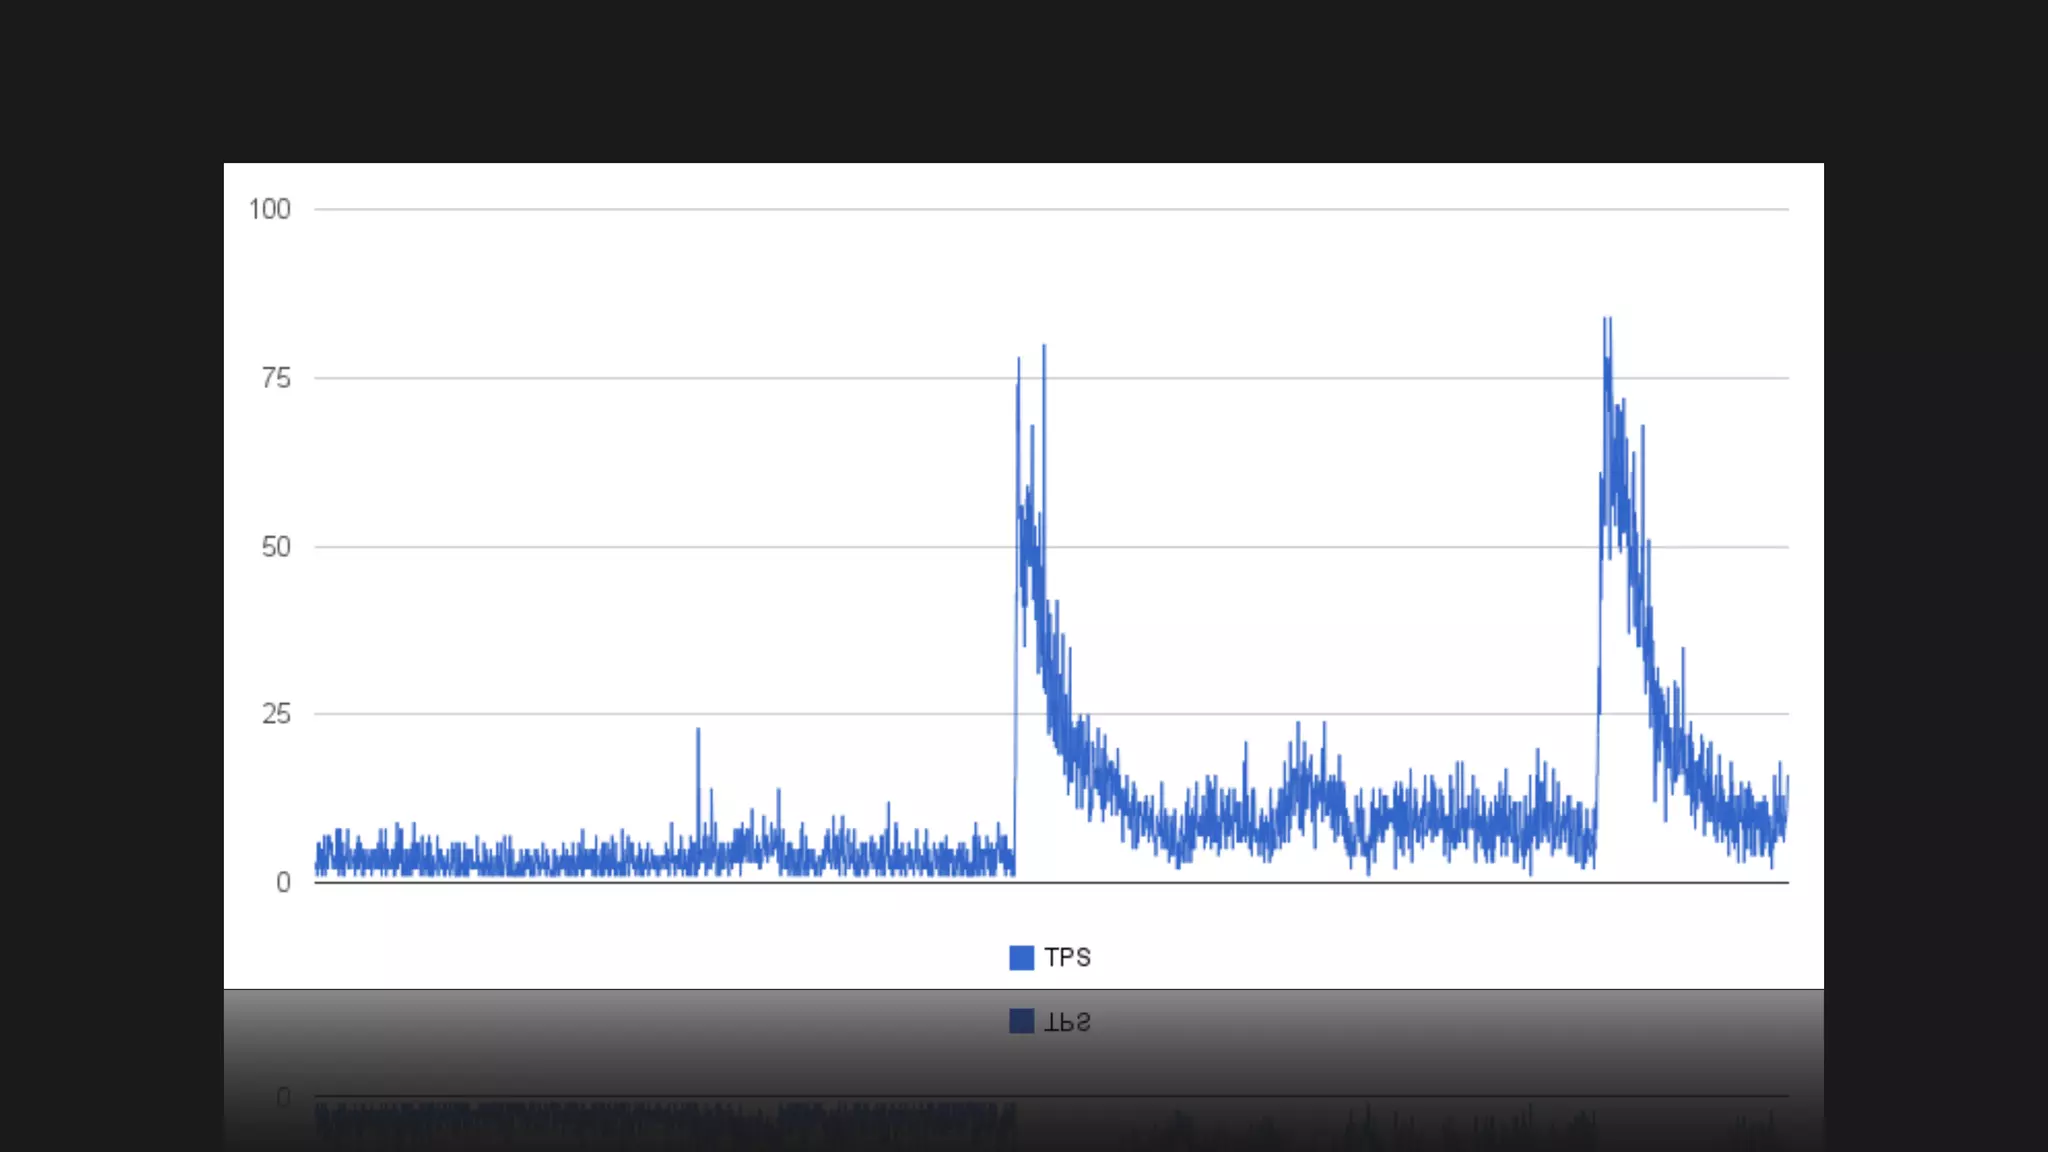Click the isolated small spike below the 25 line
The width and height of the screenshot is (2048, 1152).
pyautogui.click(x=698, y=731)
